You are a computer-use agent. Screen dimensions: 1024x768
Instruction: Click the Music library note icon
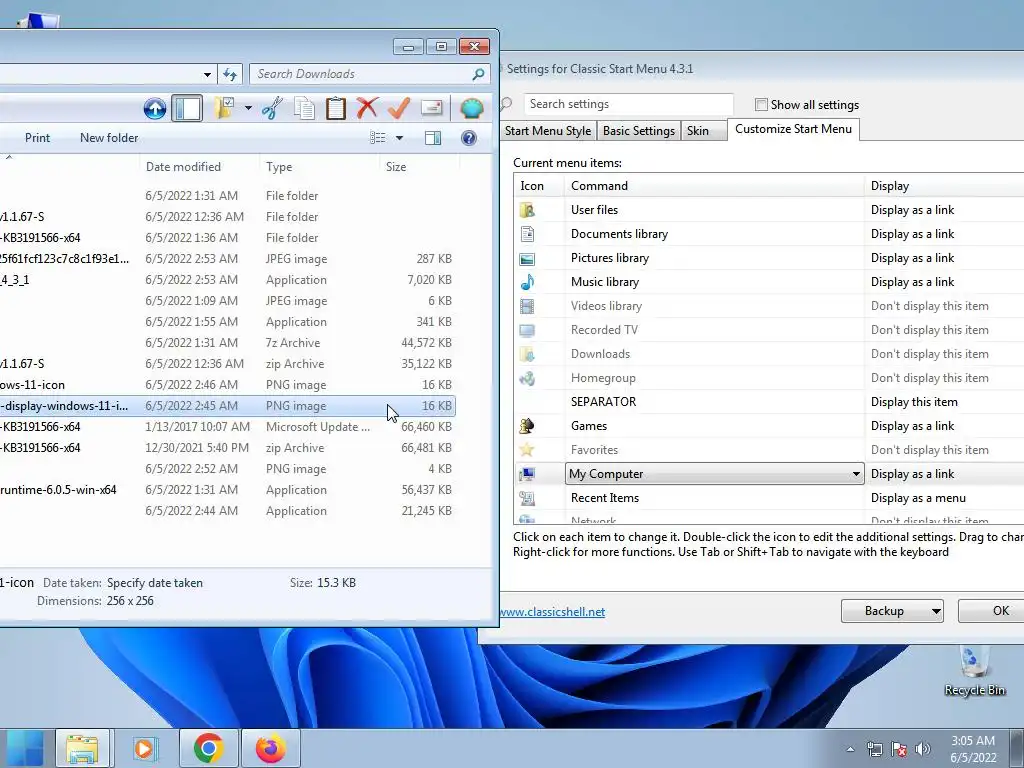(x=527, y=282)
